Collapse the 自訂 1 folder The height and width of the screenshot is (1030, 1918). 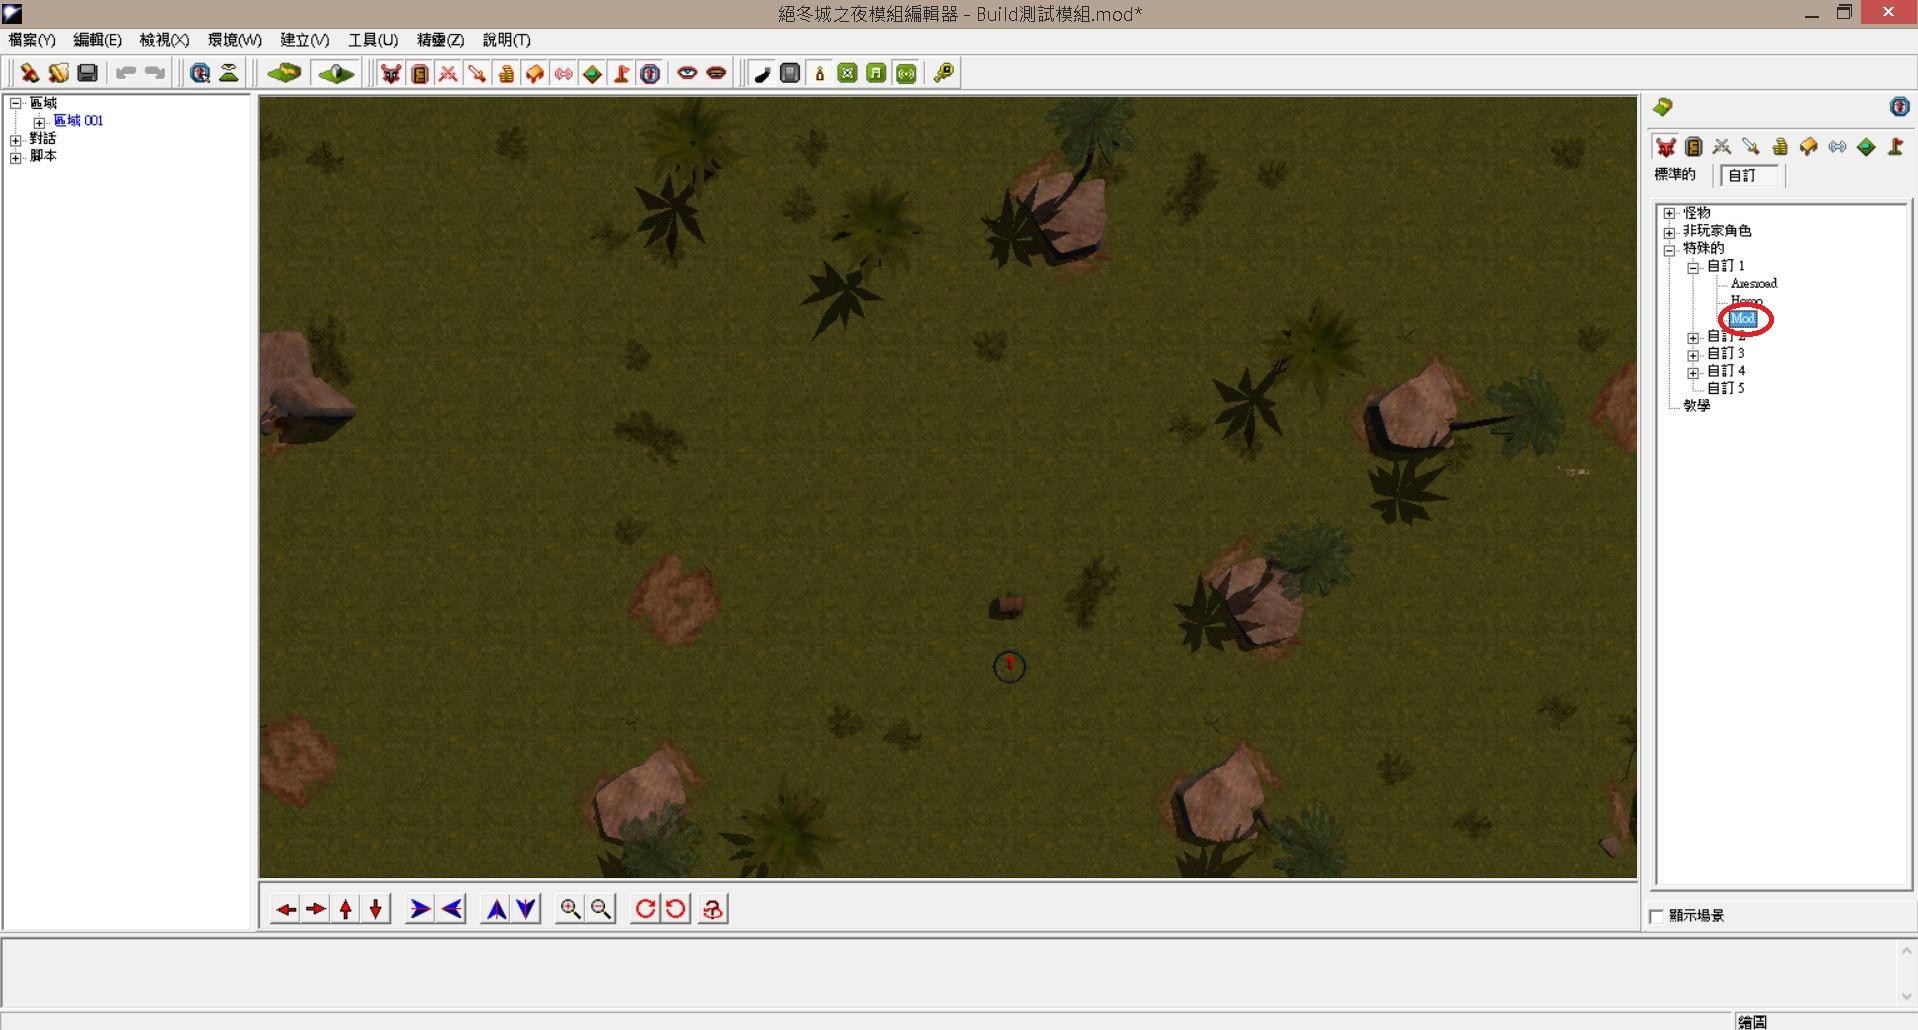1693,267
